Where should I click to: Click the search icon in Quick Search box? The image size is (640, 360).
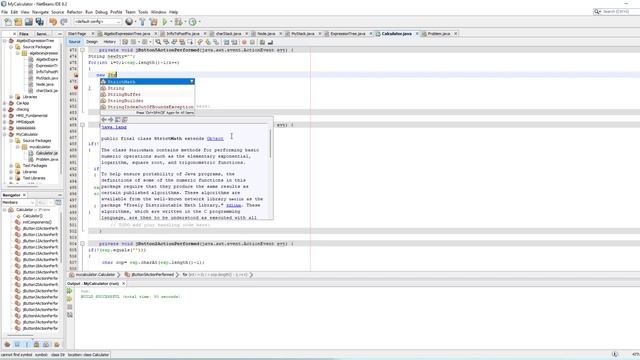click(x=598, y=11)
